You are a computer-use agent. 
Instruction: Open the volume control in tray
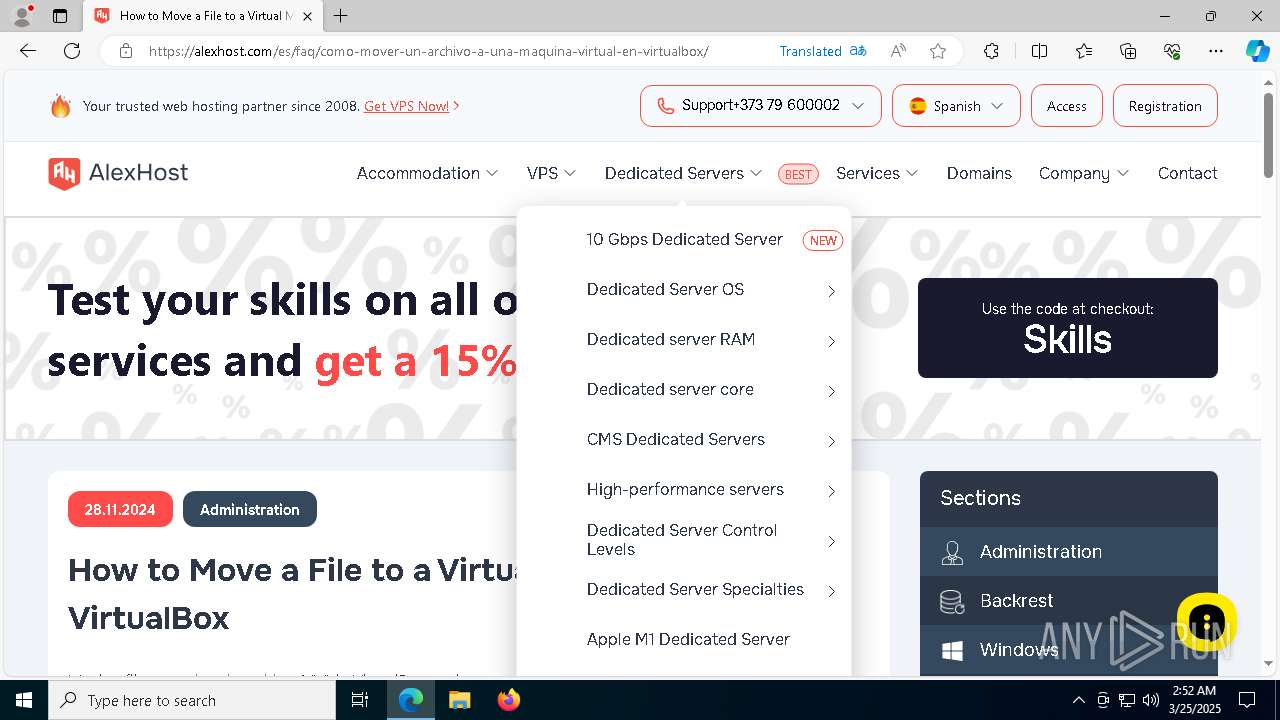(x=1150, y=700)
